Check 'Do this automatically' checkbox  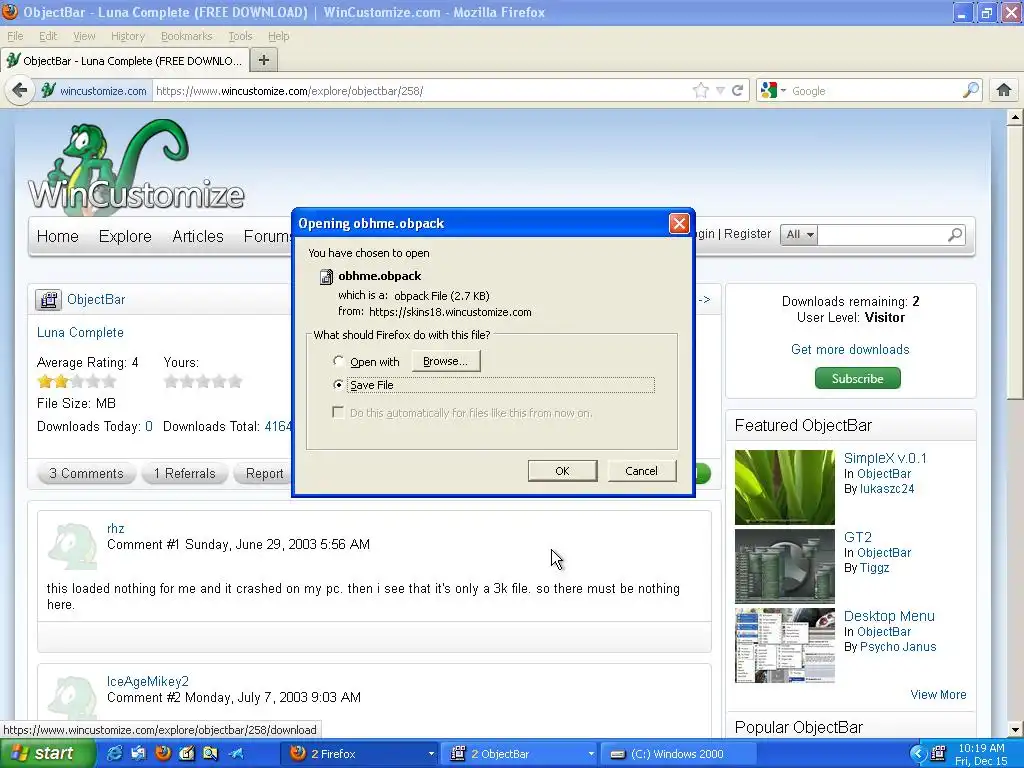click(x=338, y=412)
